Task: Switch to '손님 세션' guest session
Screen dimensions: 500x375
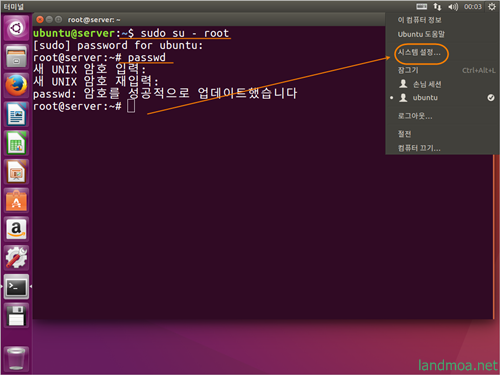Action: pos(442,84)
